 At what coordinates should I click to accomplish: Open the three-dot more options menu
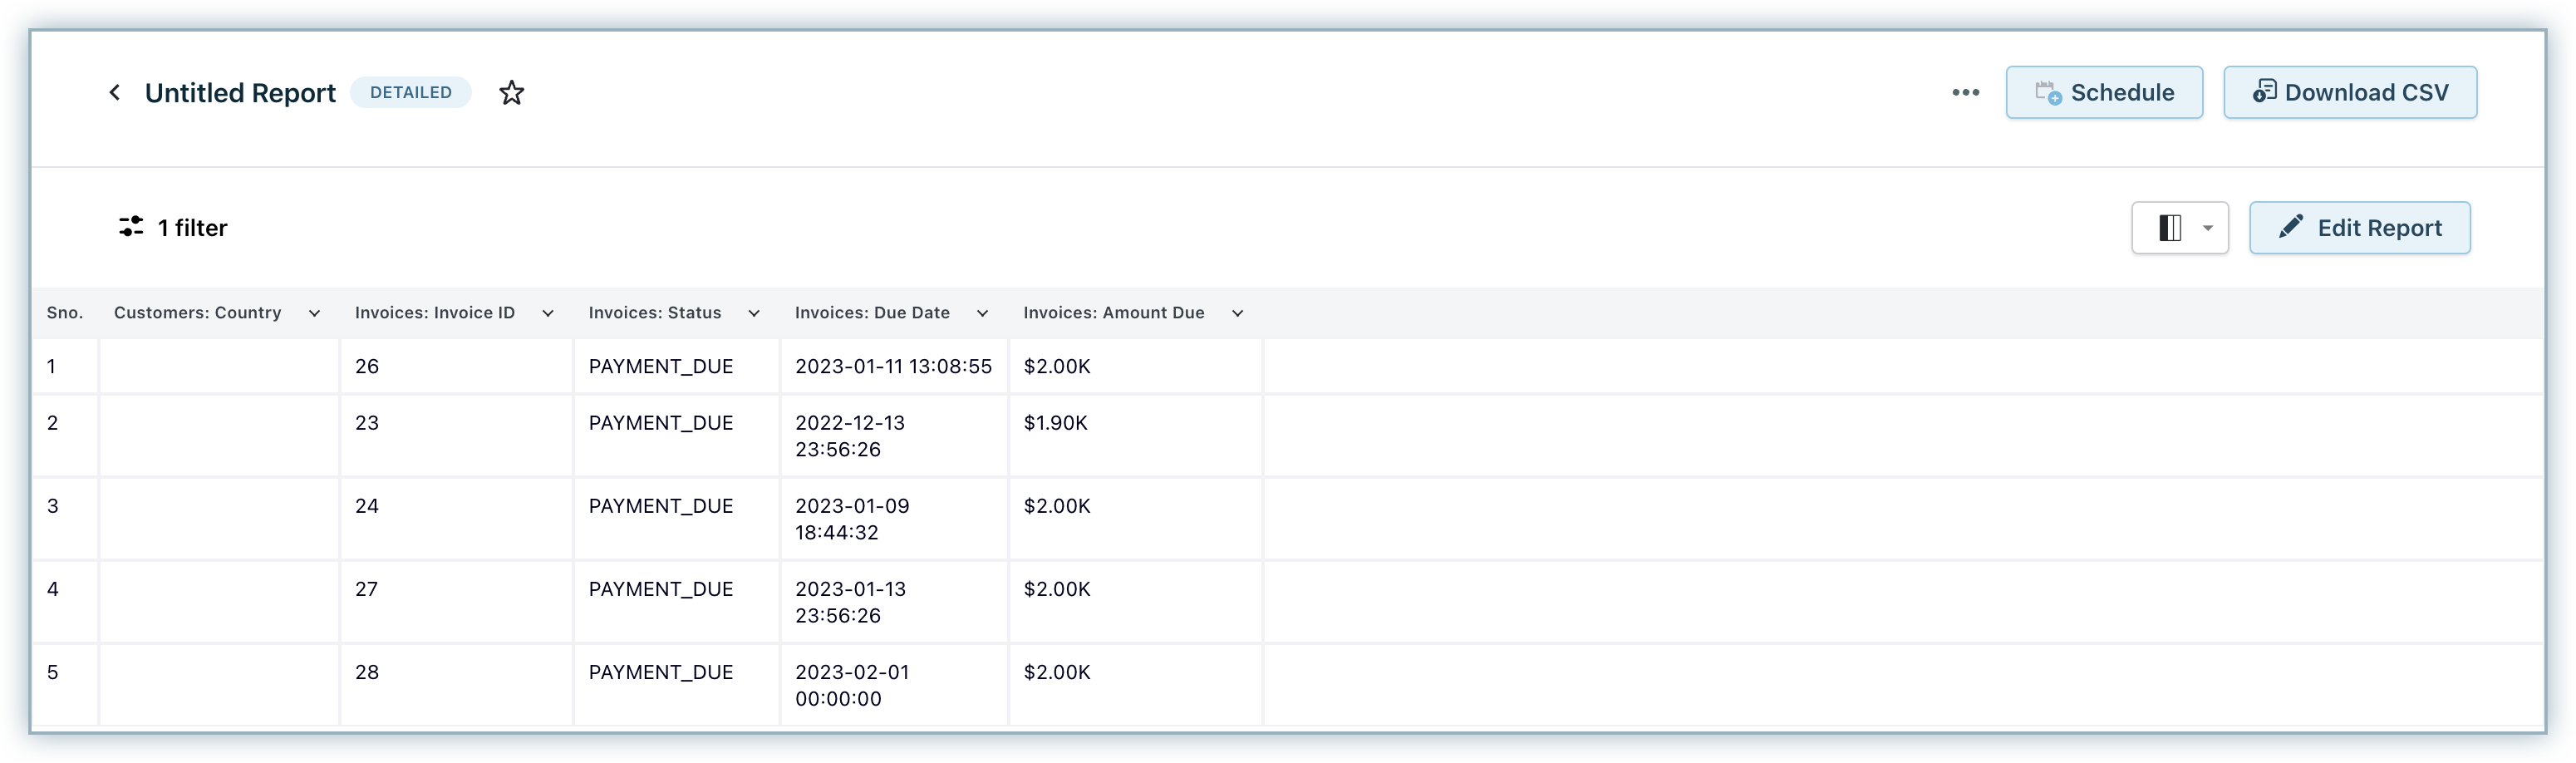1965,93
